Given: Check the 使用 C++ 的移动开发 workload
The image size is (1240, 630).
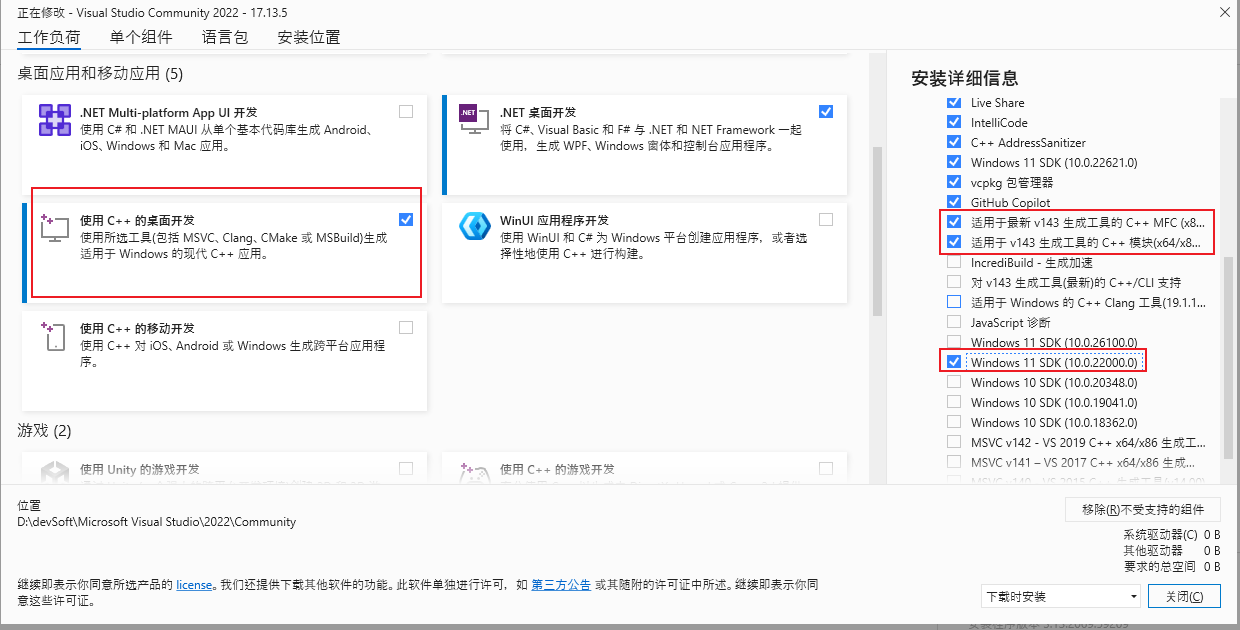Looking at the screenshot, I should coord(406,328).
